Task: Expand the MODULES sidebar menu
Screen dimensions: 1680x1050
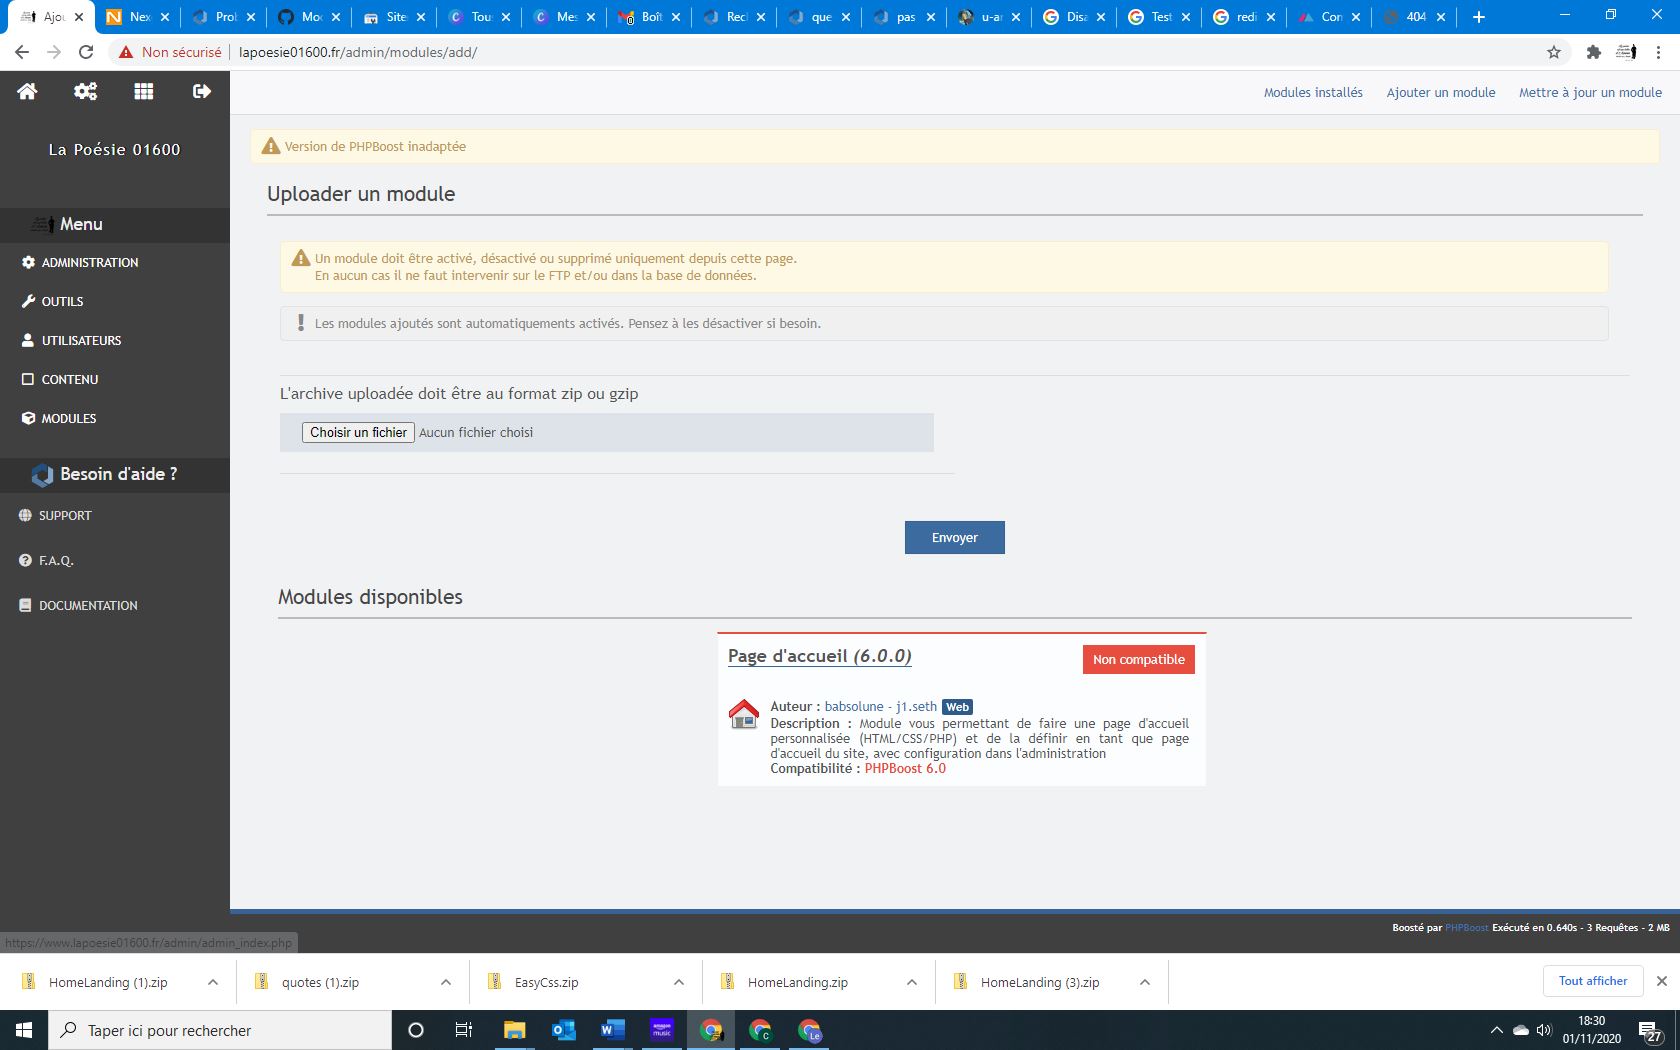Action: tap(68, 418)
